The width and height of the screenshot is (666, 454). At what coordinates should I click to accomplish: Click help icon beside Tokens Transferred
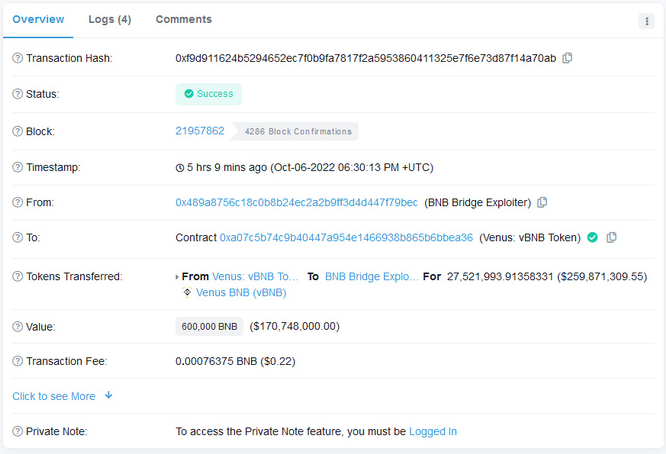(17, 276)
